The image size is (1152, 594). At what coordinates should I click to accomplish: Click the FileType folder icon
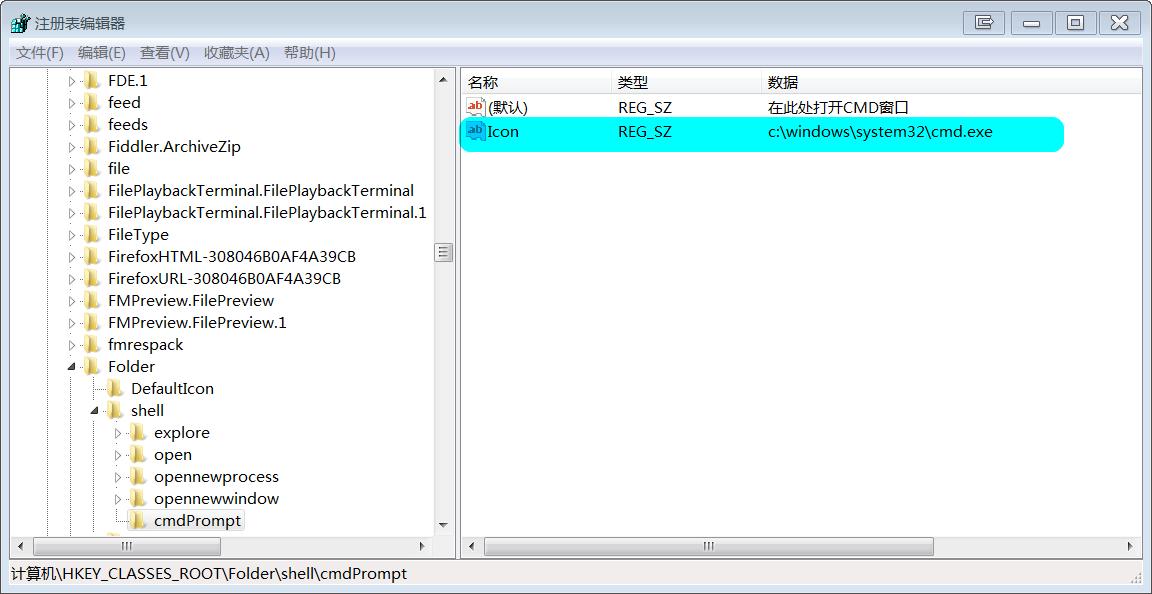(92, 235)
